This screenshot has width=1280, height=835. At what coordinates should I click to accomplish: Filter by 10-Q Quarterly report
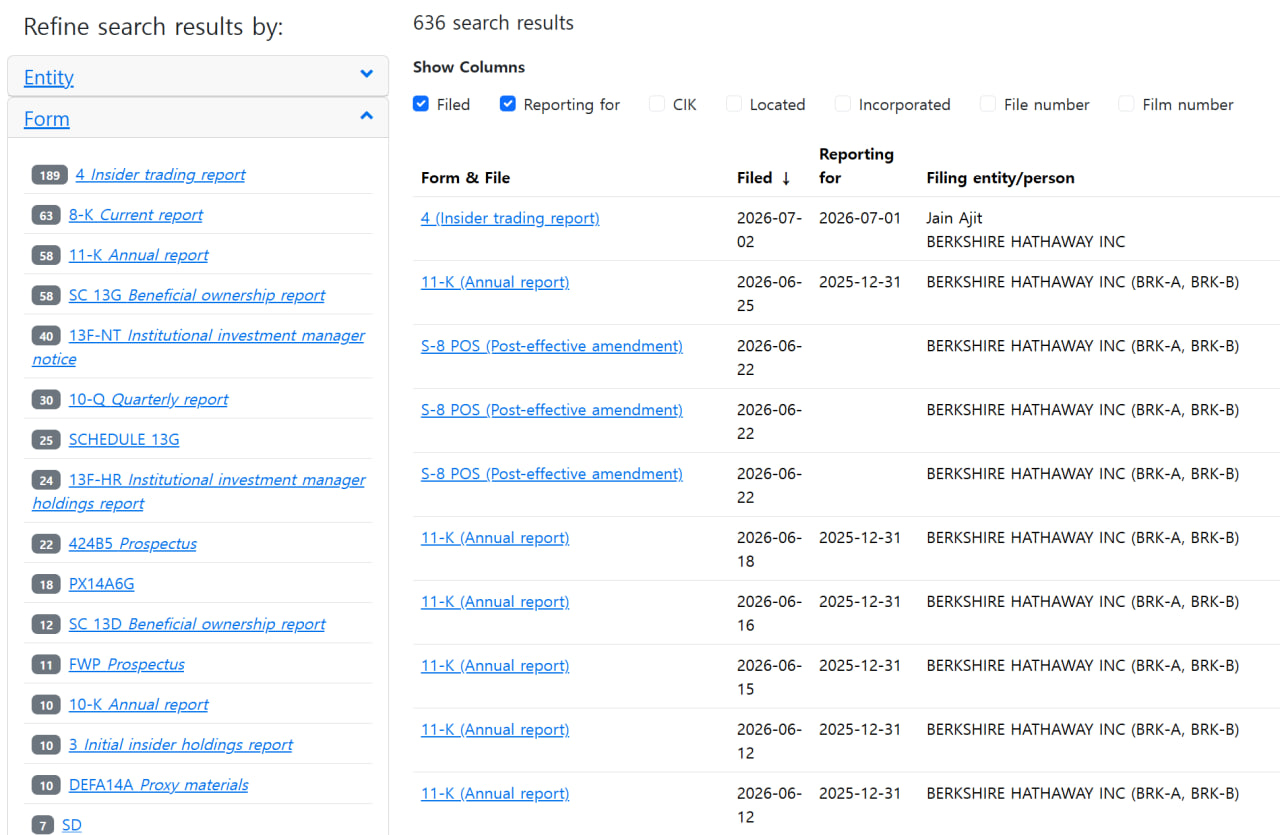(148, 400)
